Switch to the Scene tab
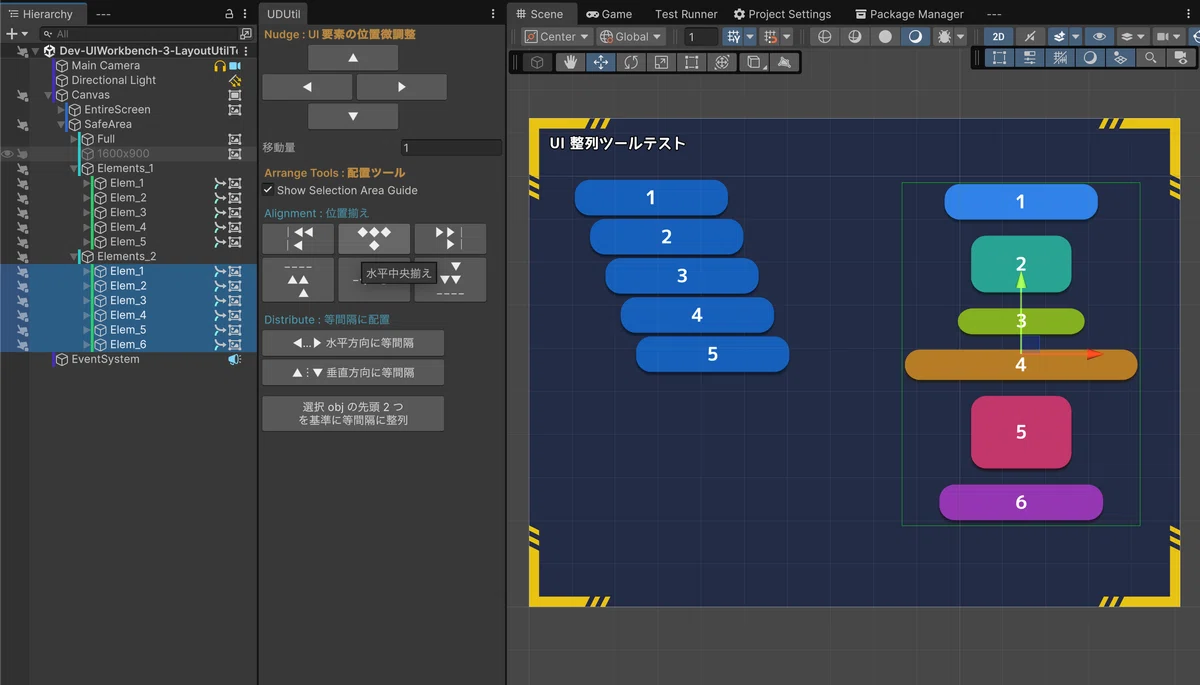This screenshot has width=1200, height=685. tap(540, 14)
